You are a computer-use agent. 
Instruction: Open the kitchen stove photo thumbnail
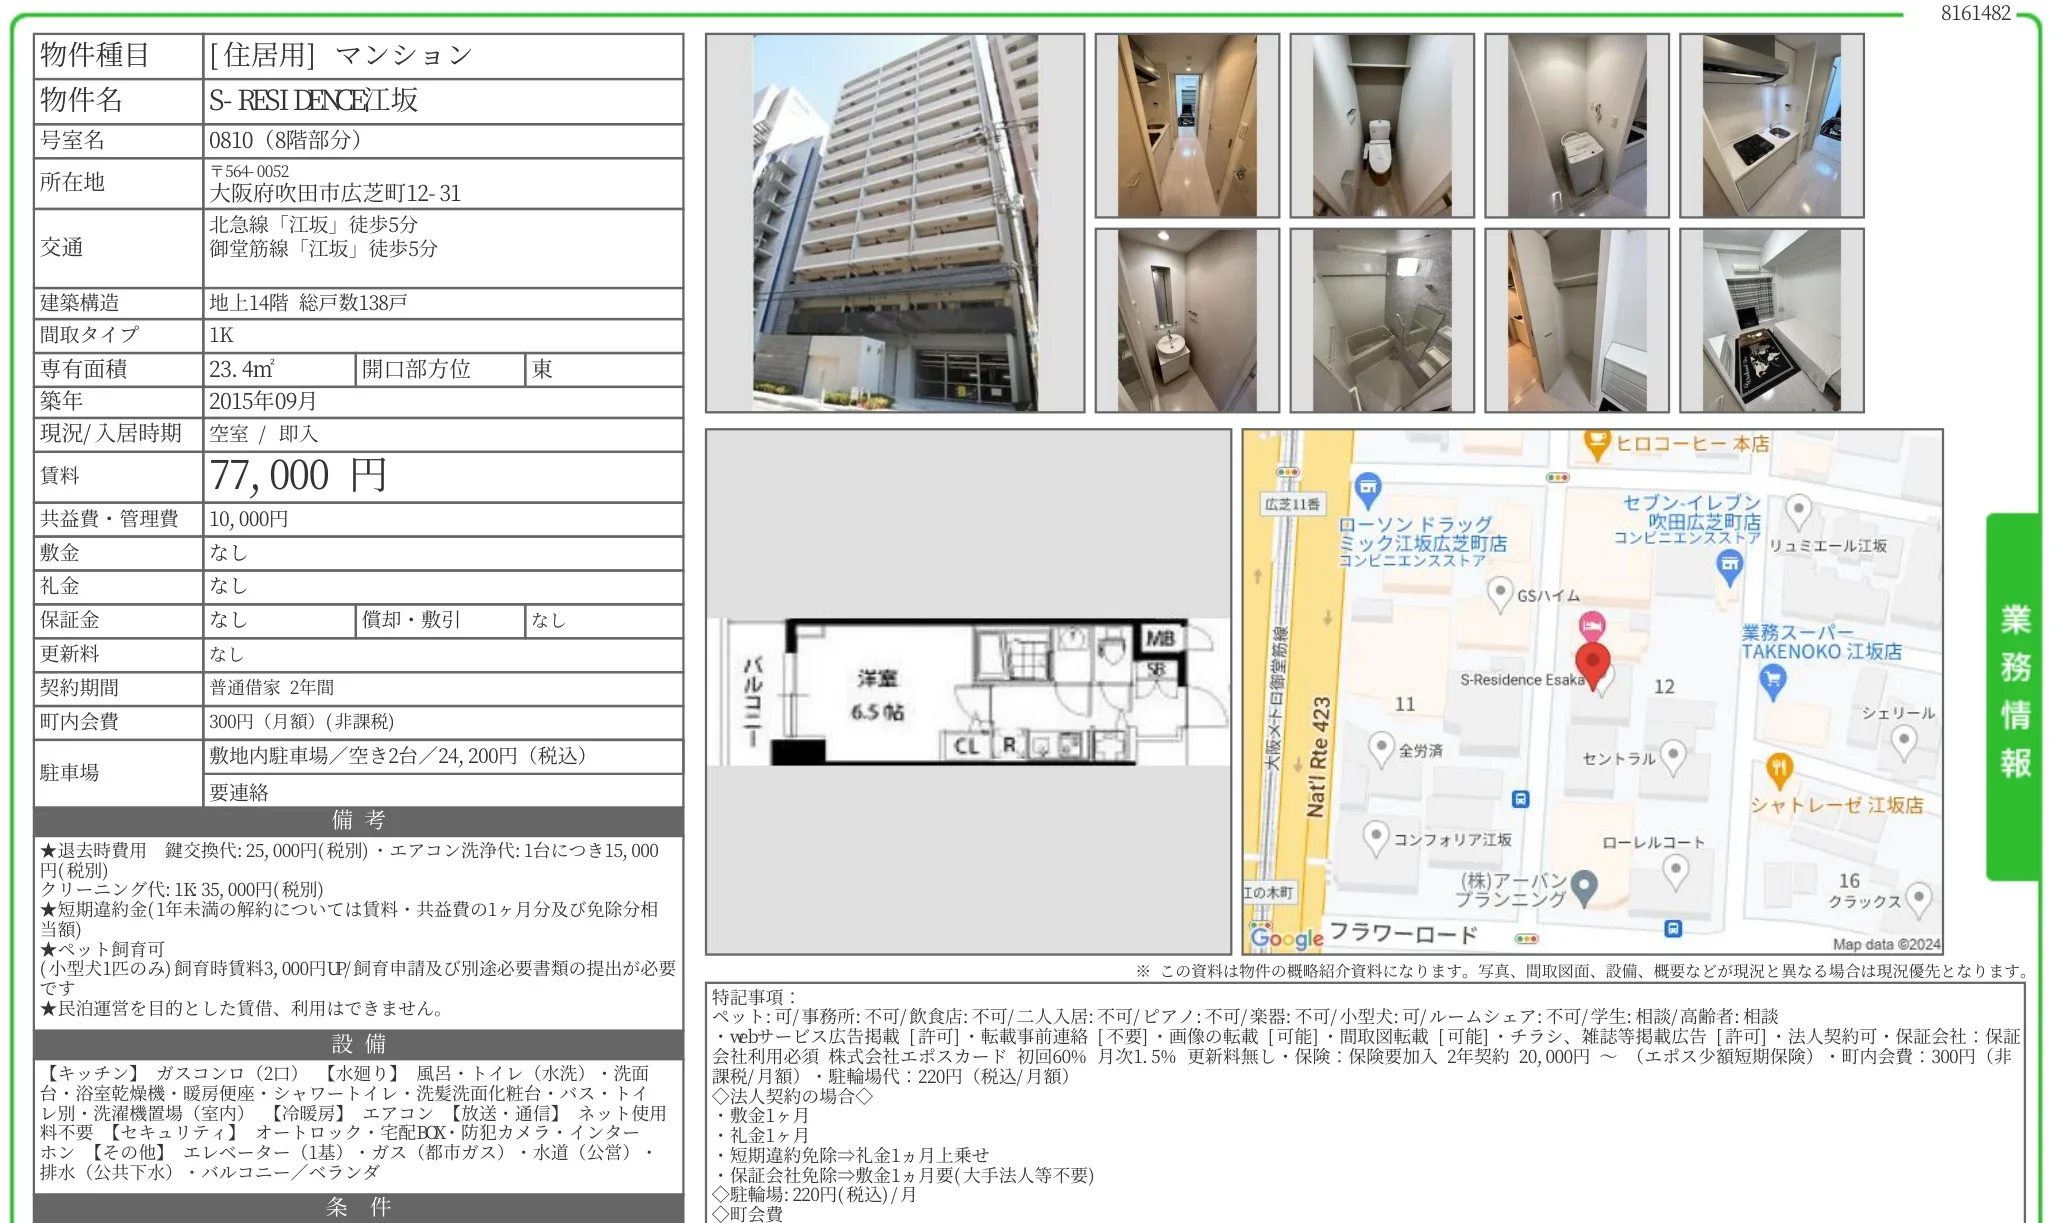coord(1772,122)
